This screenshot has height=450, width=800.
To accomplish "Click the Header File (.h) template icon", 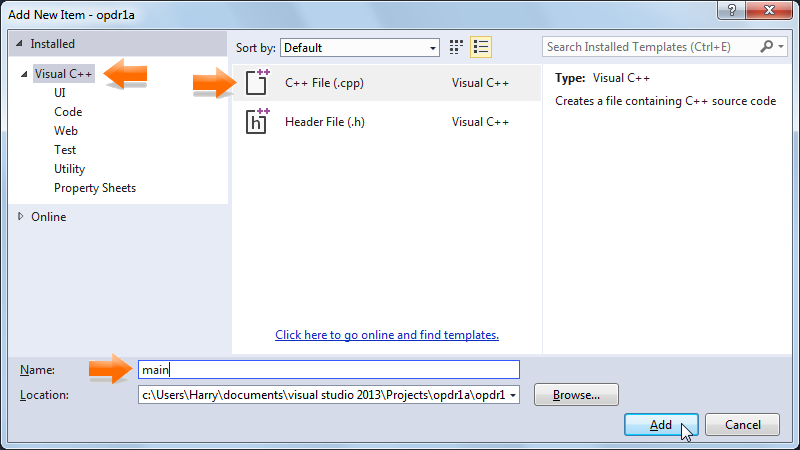I will pyautogui.click(x=258, y=122).
